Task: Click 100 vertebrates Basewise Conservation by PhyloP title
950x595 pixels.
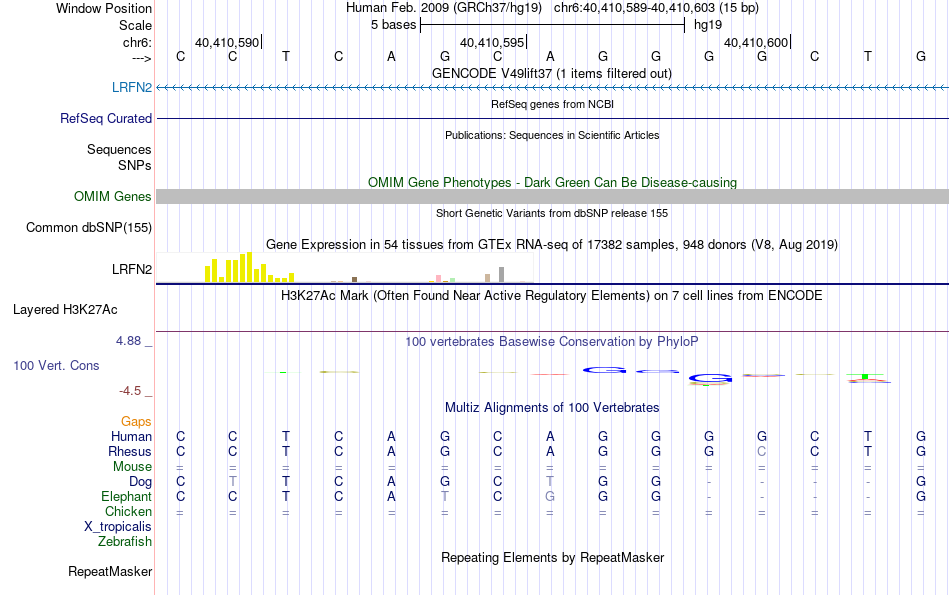Action: pos(552,342)
